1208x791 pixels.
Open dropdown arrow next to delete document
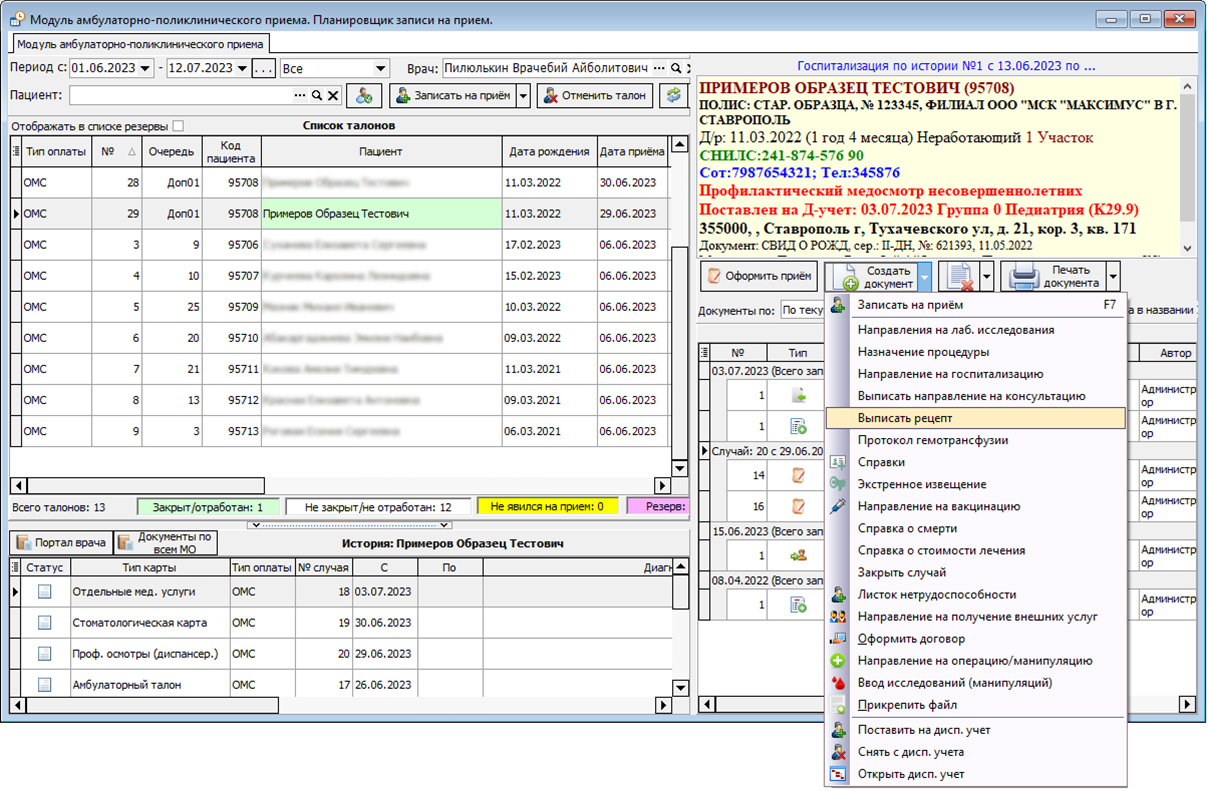(988, 276)
